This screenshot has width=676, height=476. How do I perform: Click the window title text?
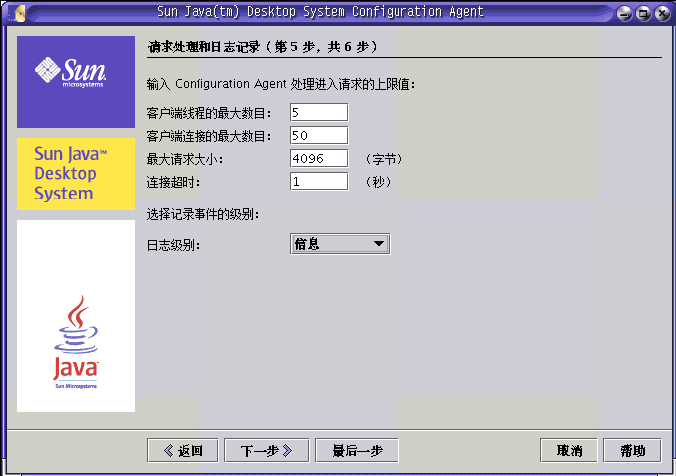[320, 12]
